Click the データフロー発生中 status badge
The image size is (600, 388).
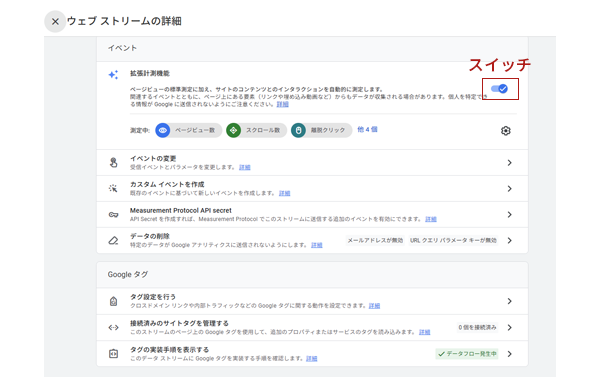pyautogui.click(x=467, y=354)
